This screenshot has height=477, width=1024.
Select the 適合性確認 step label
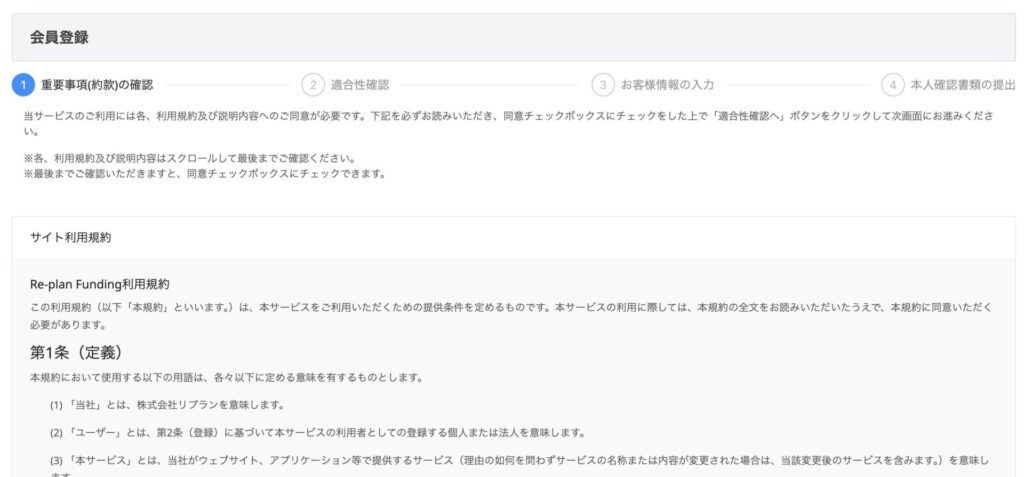click(x=360, y=85)
